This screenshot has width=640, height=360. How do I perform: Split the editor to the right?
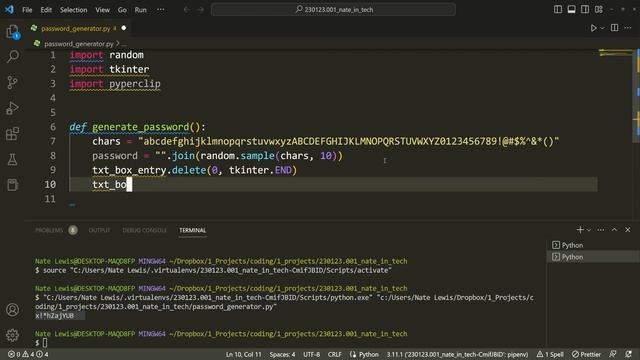coord(614,28)
